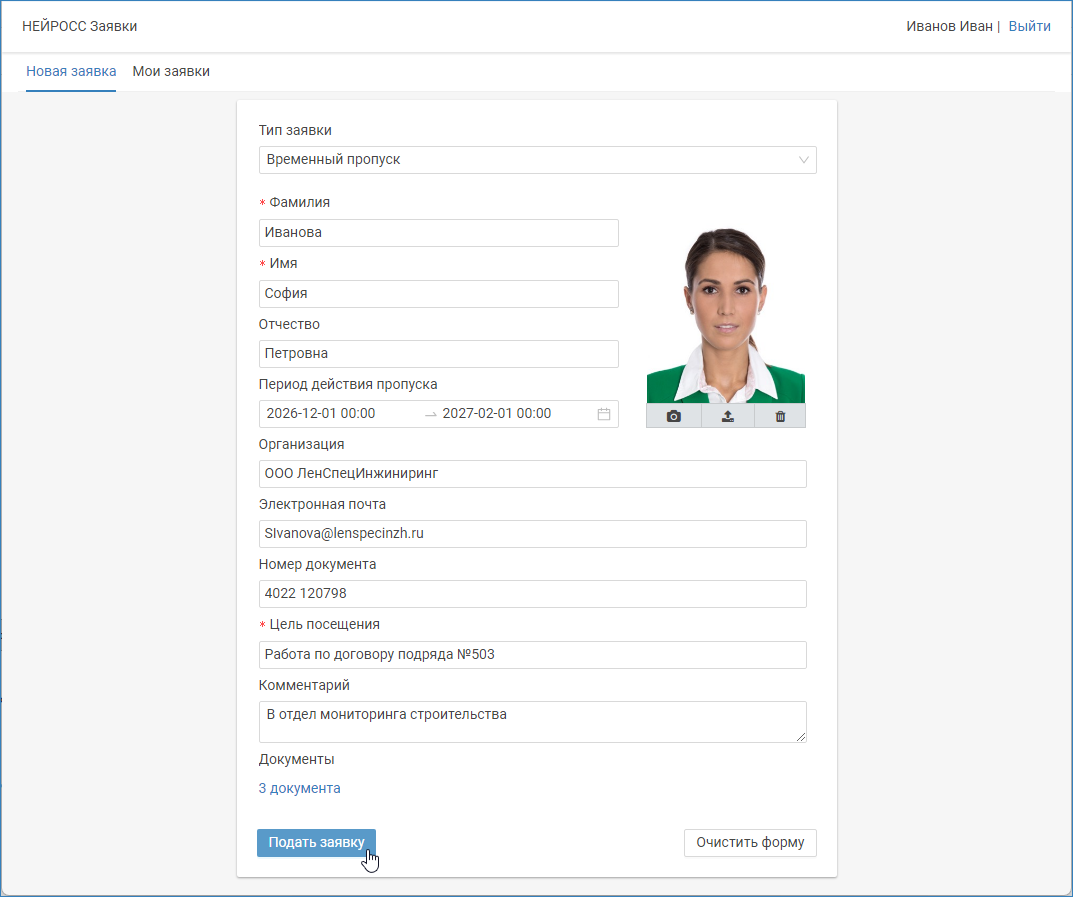Click the Отчество field with Петровна
1073x897 pixels.
(x=438, y=354)
